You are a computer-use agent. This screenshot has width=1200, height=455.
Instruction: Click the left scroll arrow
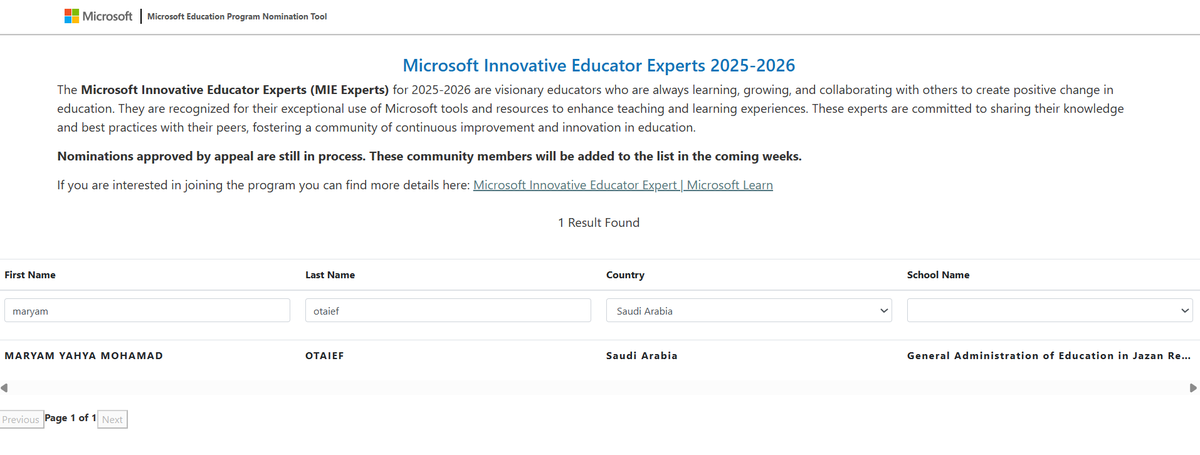point(5,387)
